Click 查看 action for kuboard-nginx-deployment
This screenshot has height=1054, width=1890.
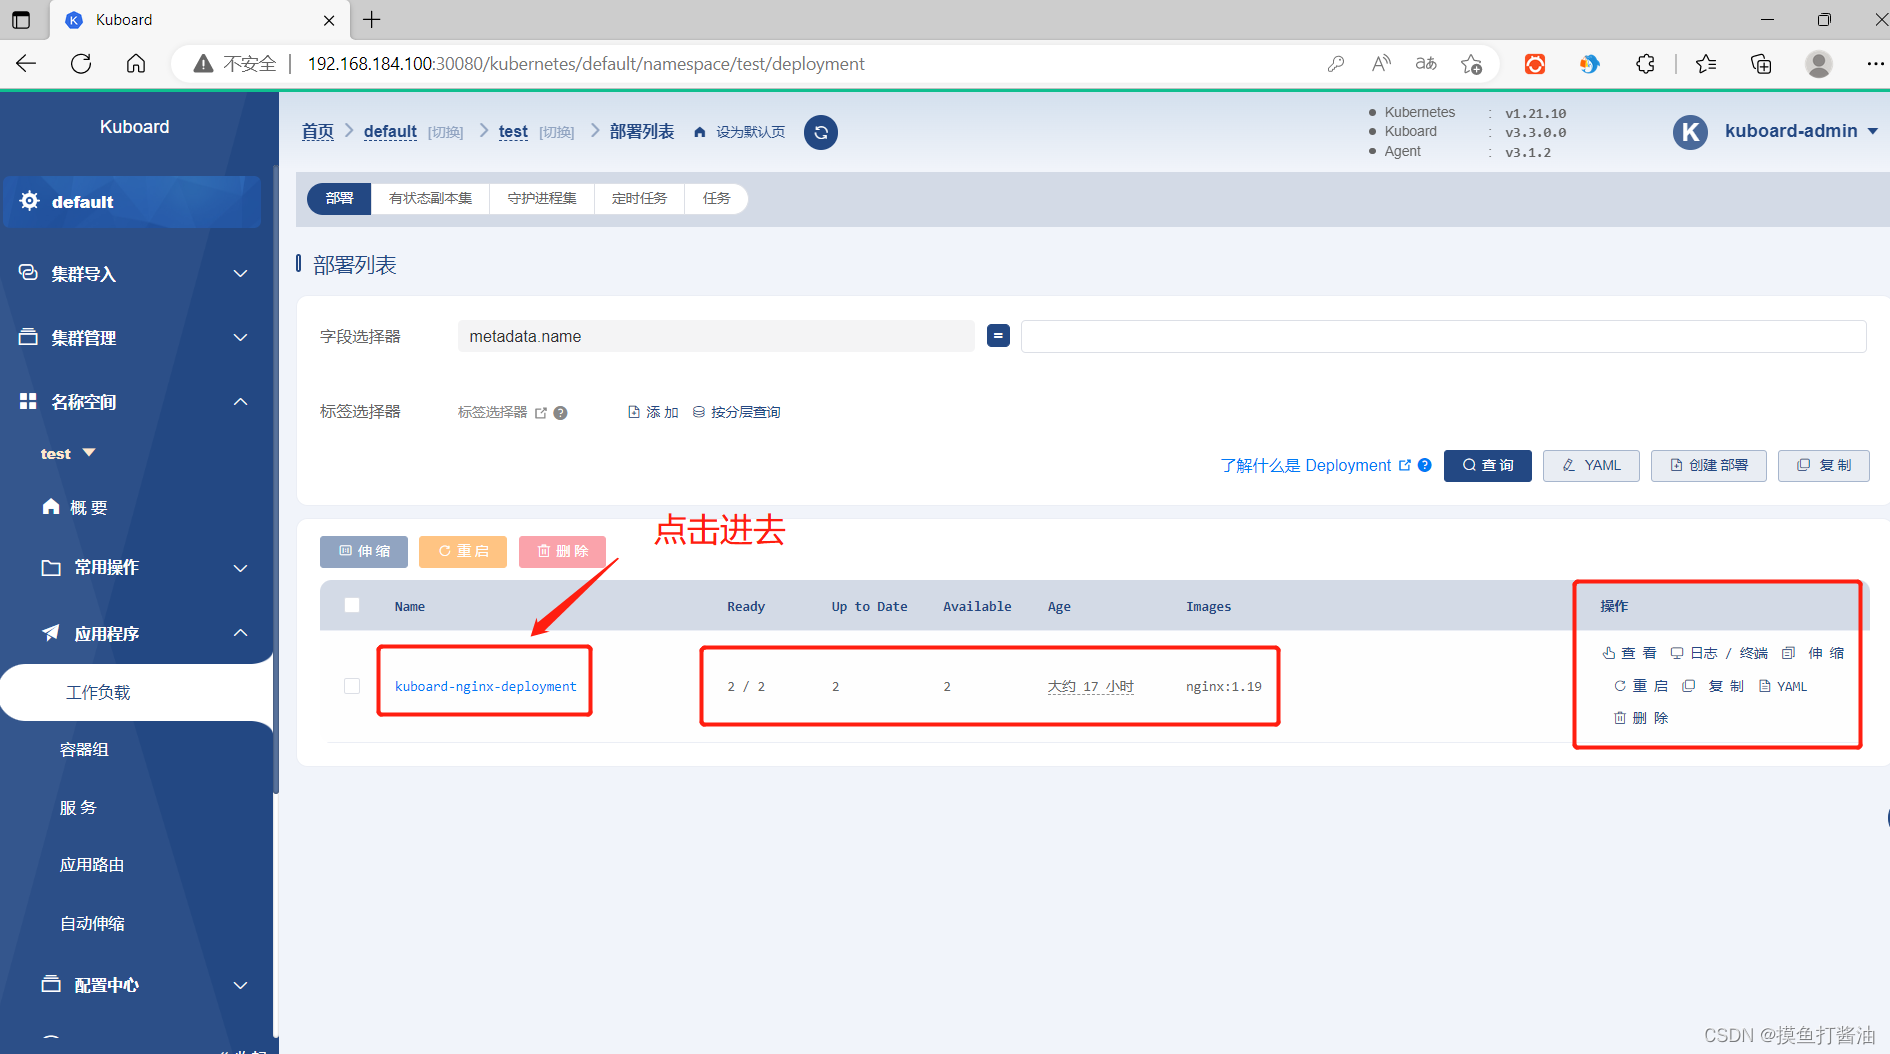coord(1629,653)
